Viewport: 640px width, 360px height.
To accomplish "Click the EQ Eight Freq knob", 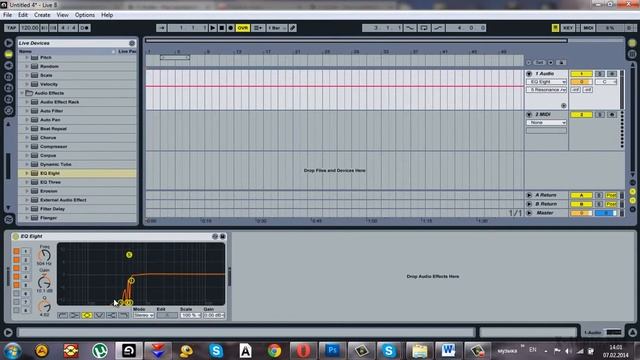I will point(44,256).
